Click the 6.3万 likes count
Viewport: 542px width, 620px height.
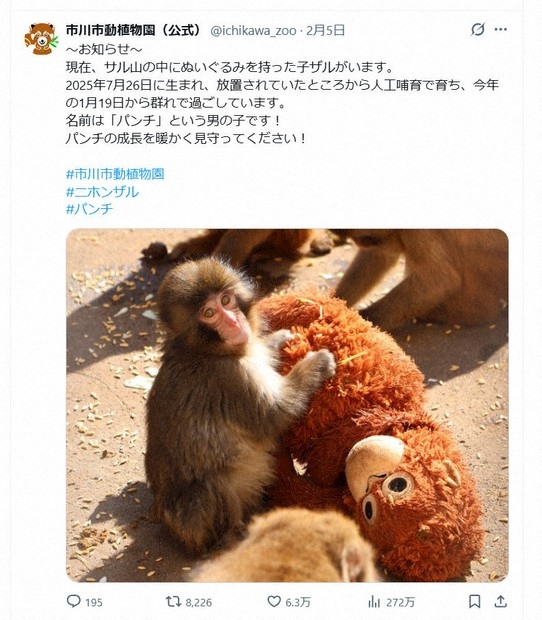[298, 603]
